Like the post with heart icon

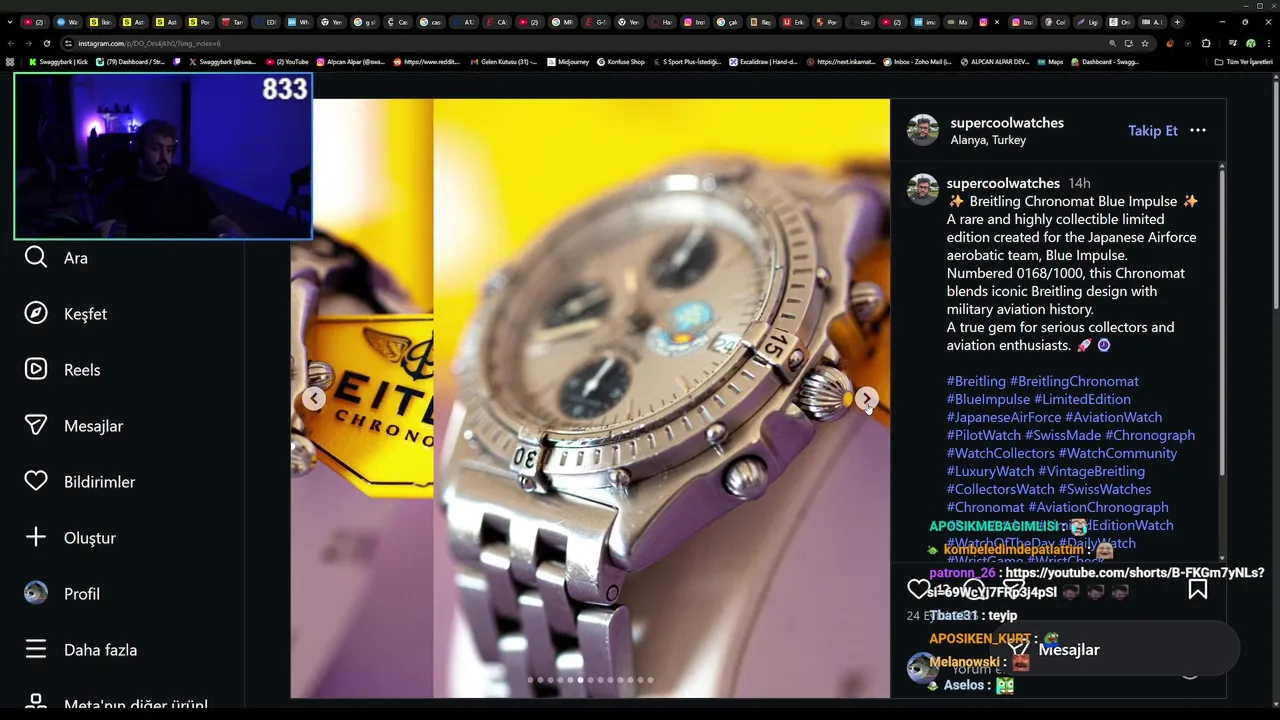tap(918, 589)
